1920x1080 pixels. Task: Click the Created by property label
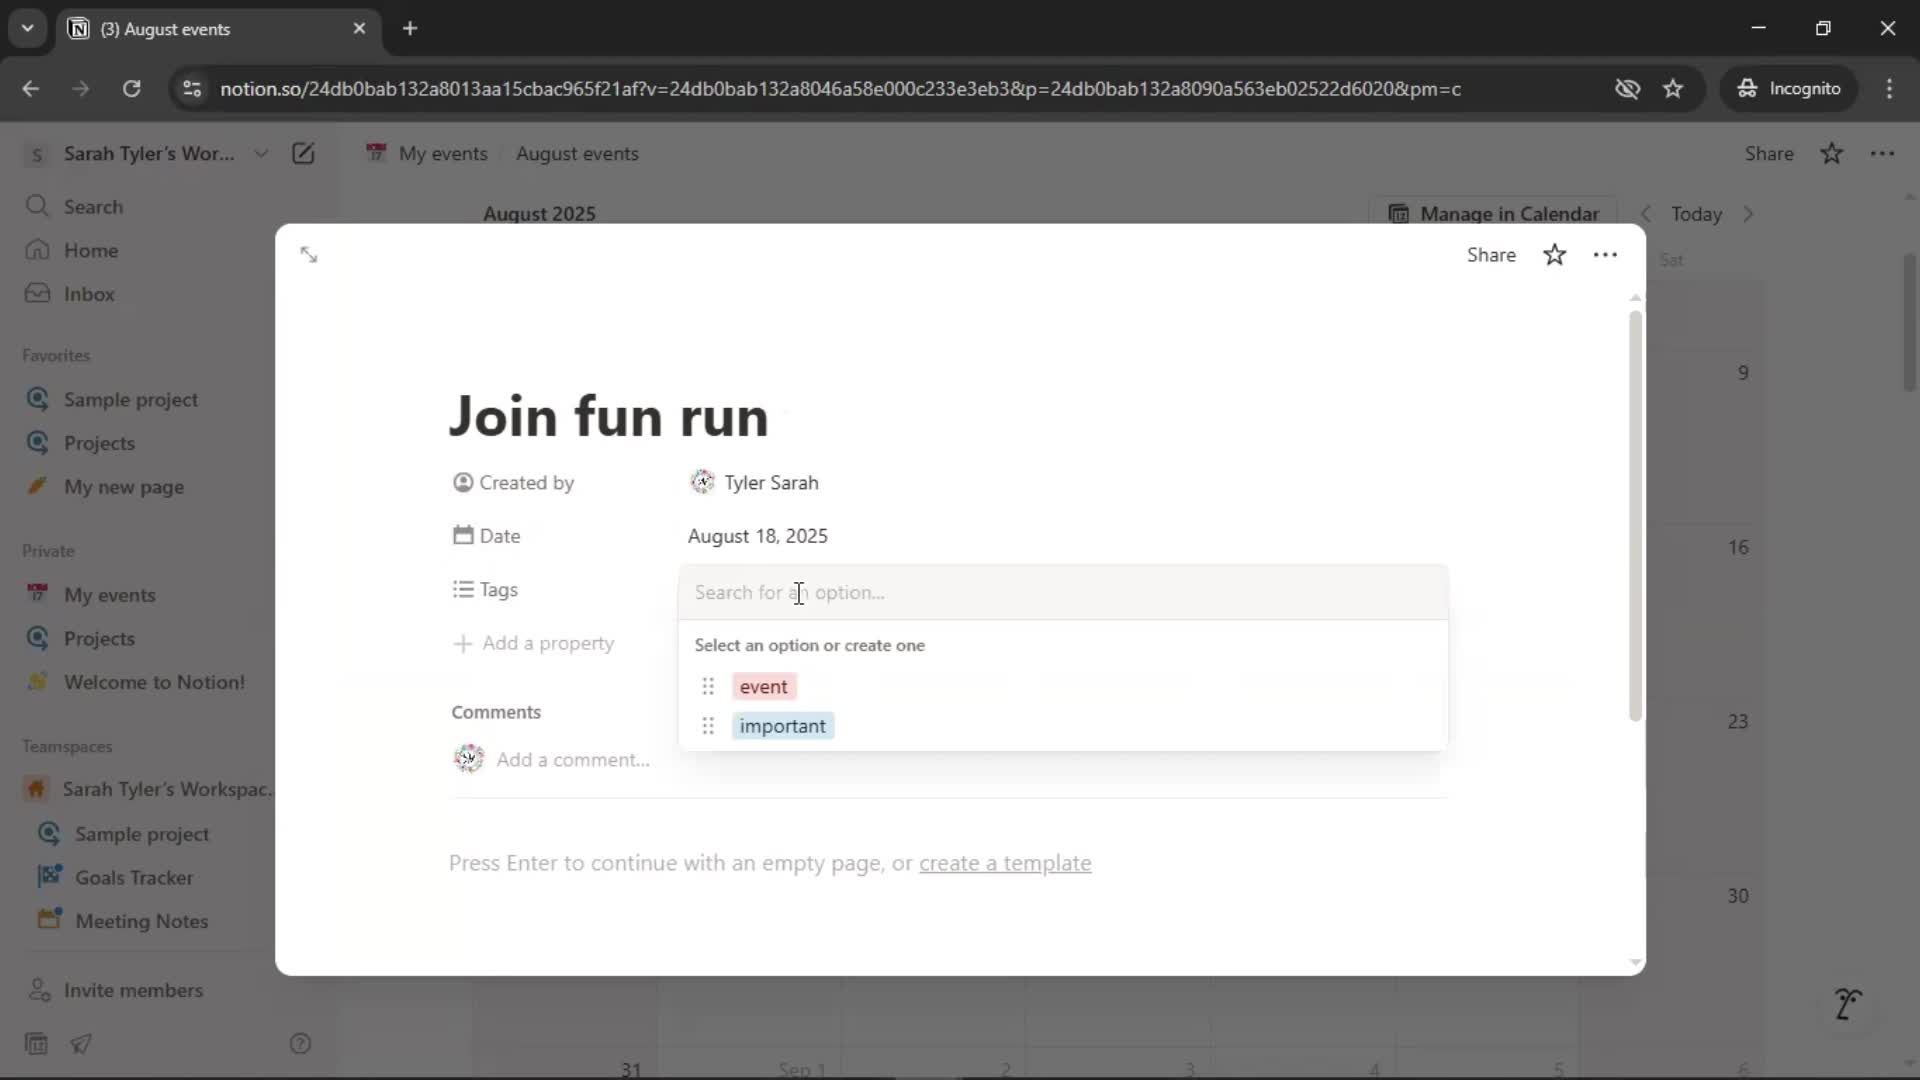pos(513,483)
